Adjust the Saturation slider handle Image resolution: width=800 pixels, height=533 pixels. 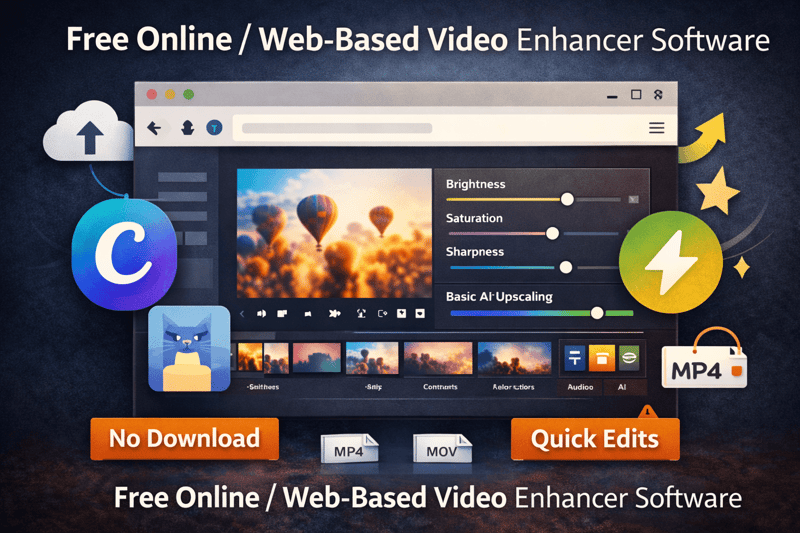(552, 234)
